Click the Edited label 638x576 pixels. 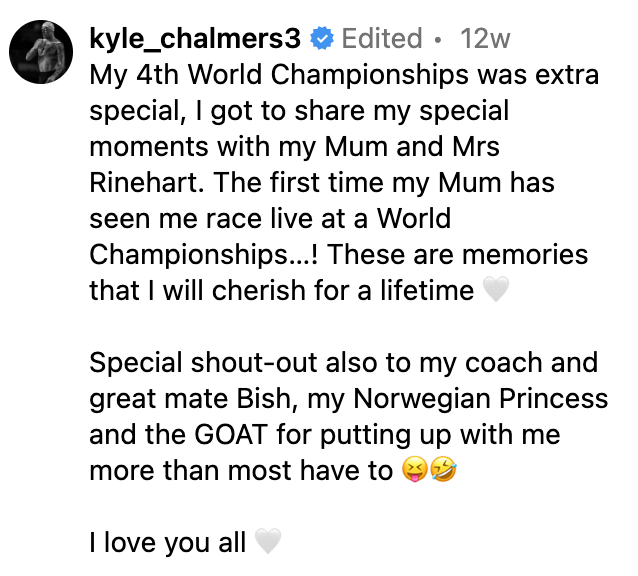click(x=382, y=39)
